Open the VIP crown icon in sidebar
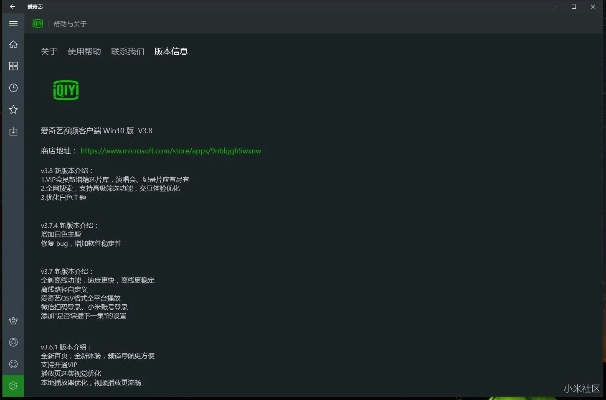The width and height of the screenshot is (606, 400). click(13, 322)
